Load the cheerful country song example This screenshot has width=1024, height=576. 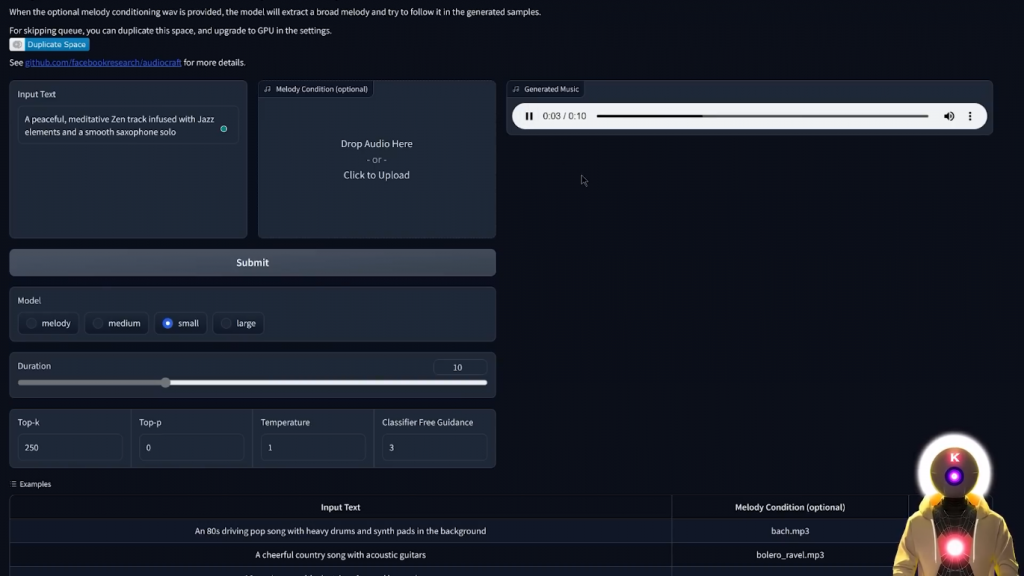pos(340,554)
